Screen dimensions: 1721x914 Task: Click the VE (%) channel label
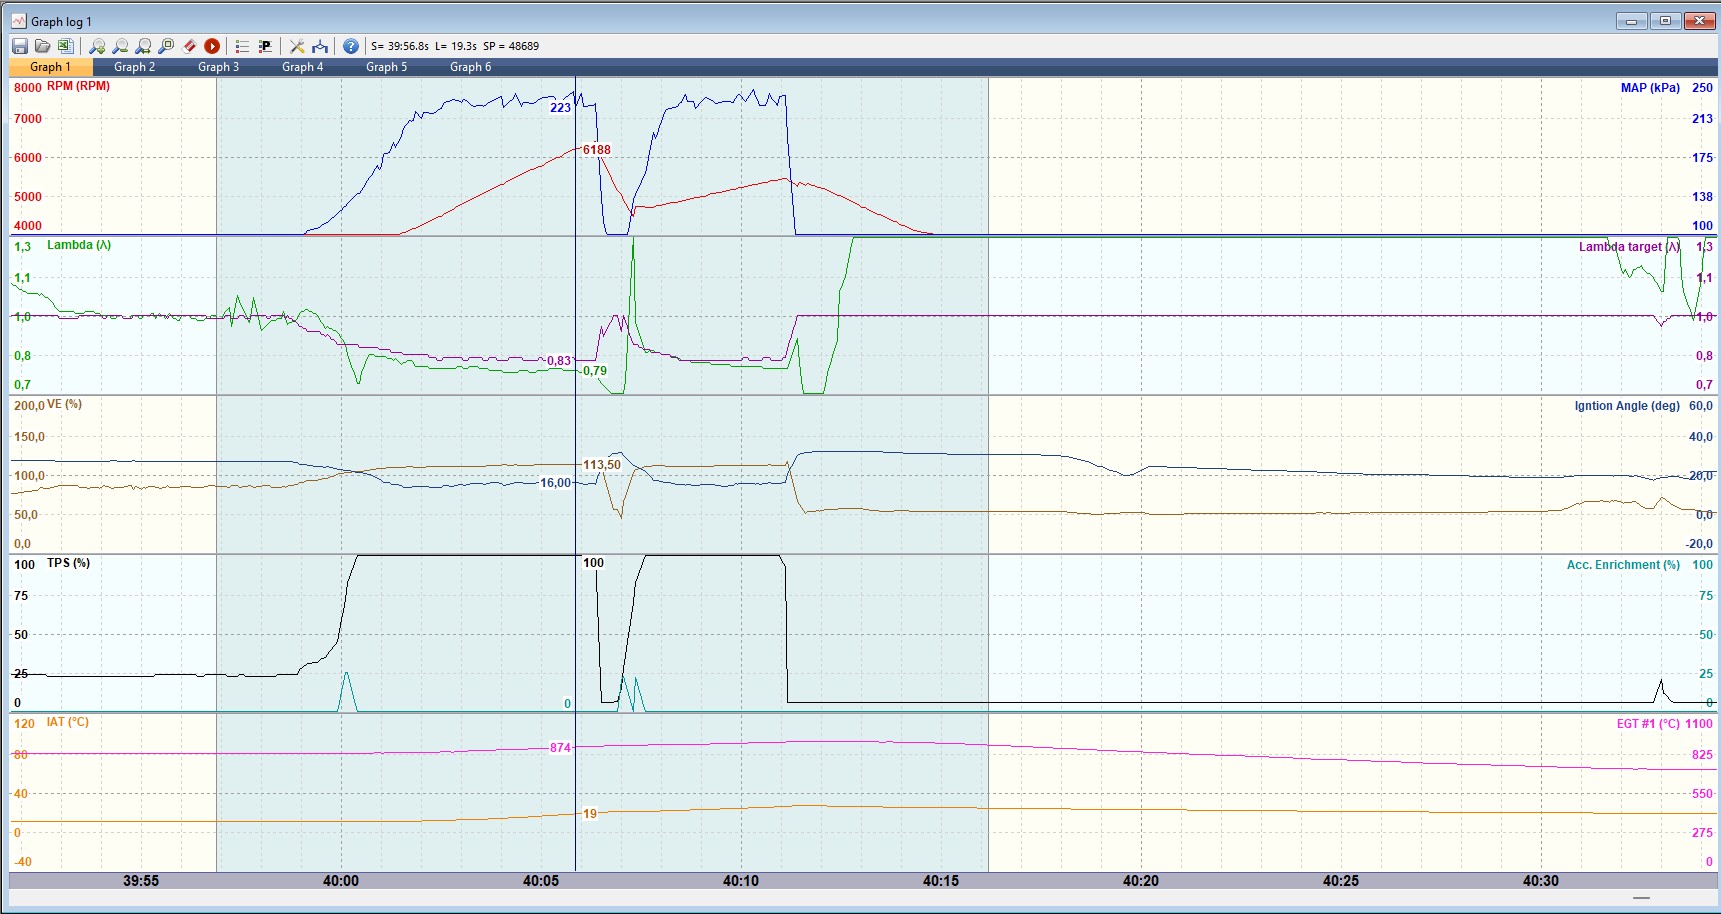point(64,404)
